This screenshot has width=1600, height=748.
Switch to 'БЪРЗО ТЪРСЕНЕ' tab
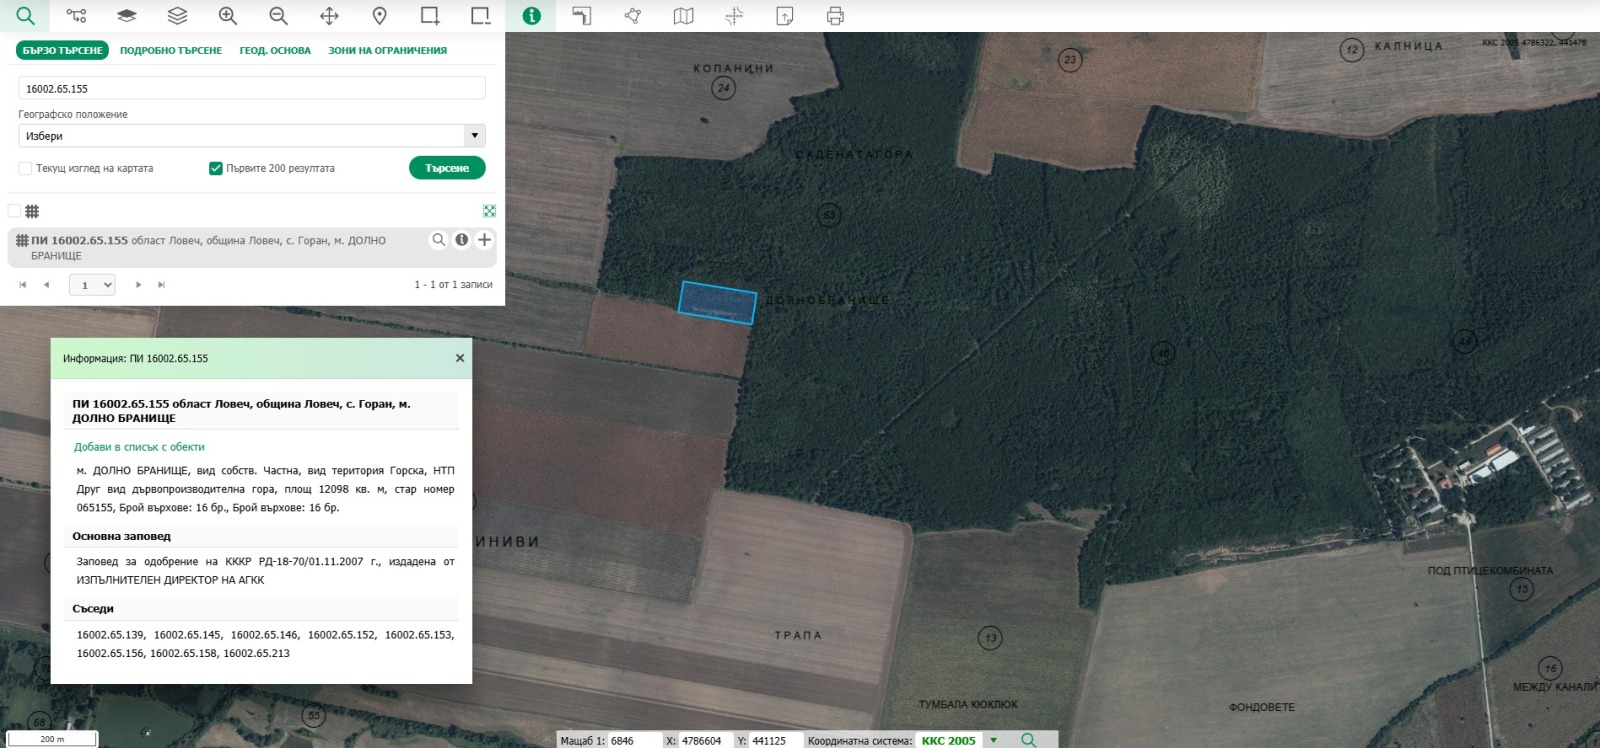[x=62, y=50]
